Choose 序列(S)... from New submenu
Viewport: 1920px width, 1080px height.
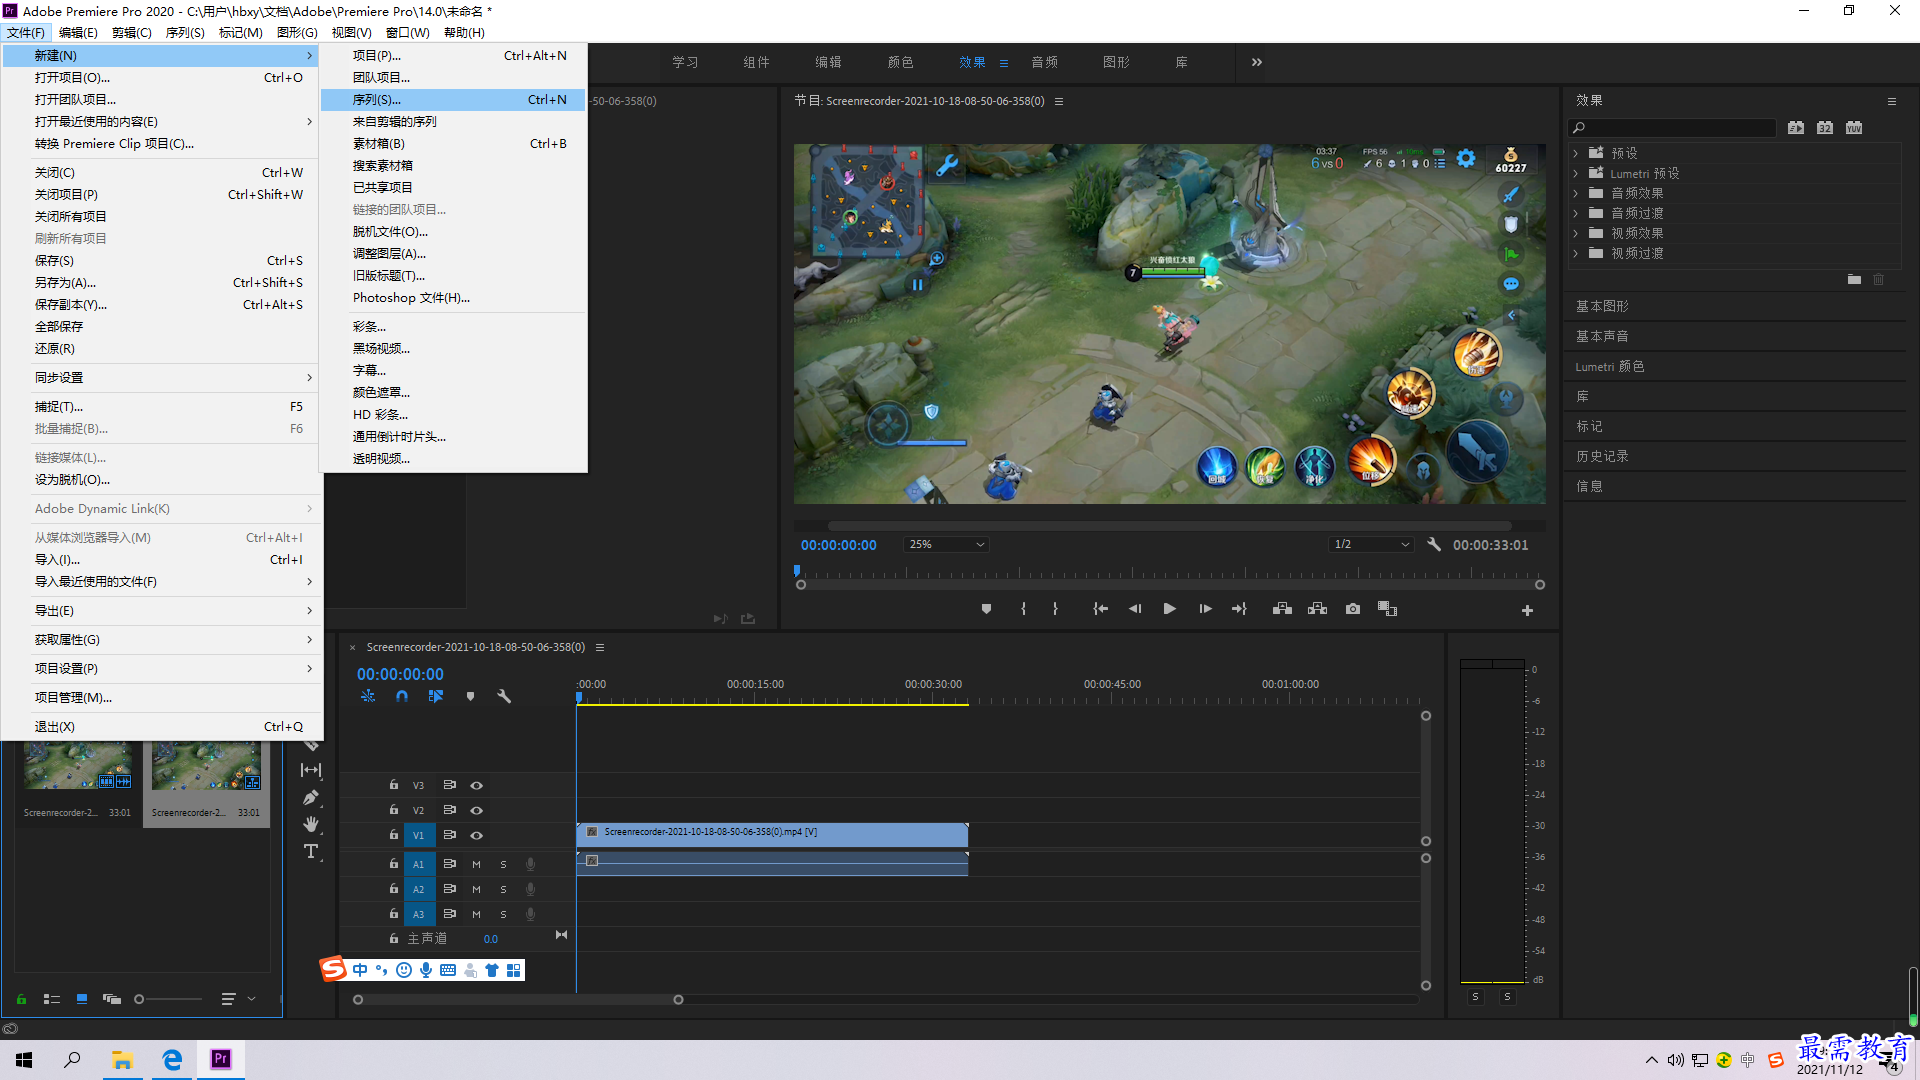(x=453, y=100)
